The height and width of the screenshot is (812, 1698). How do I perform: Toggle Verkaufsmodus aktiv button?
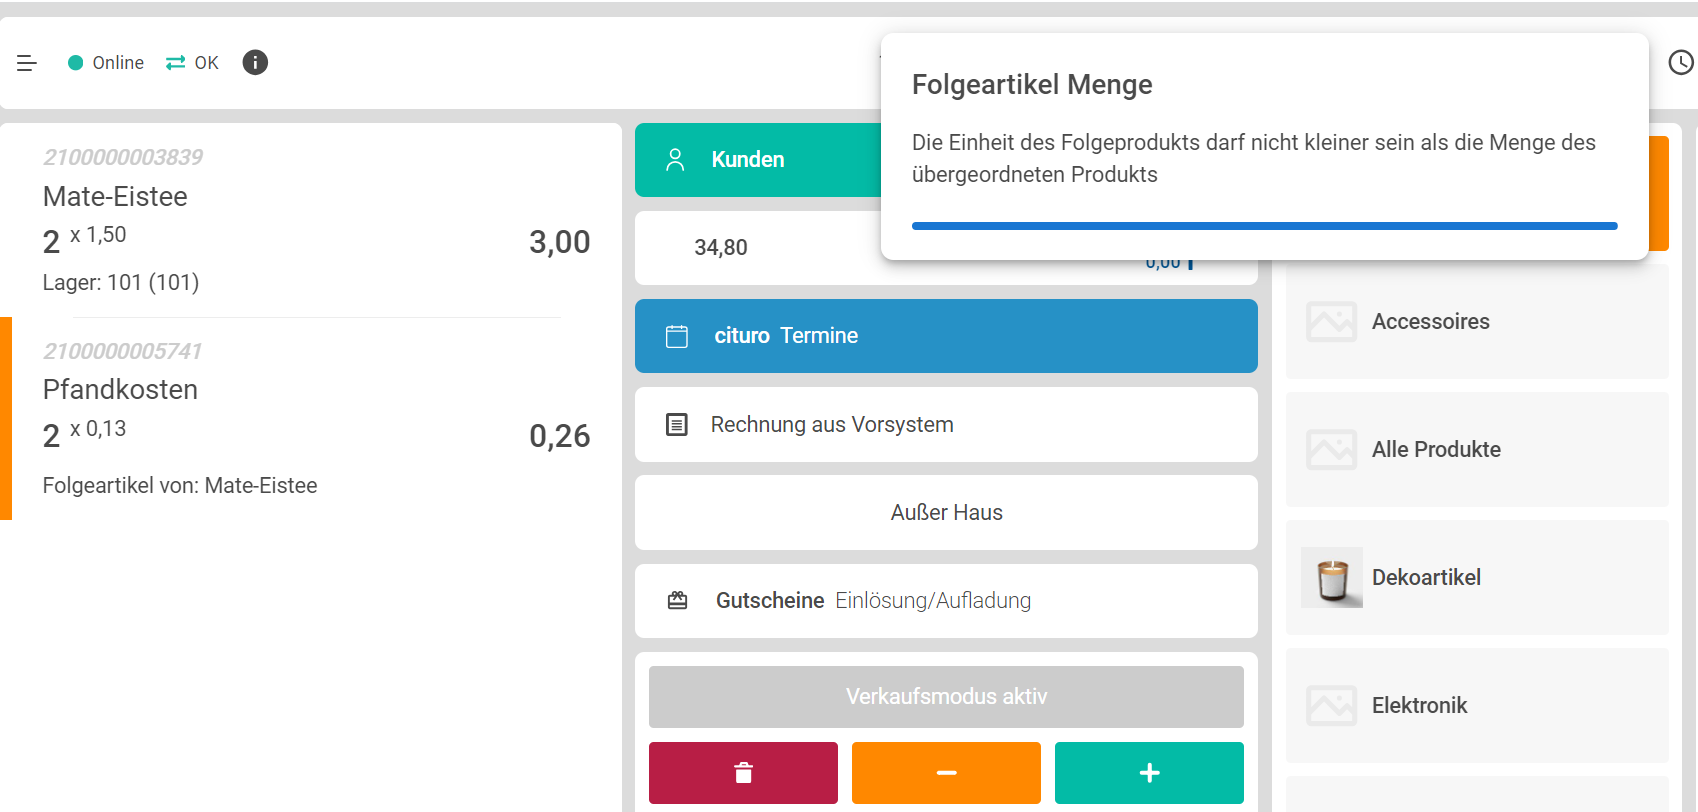945,697
